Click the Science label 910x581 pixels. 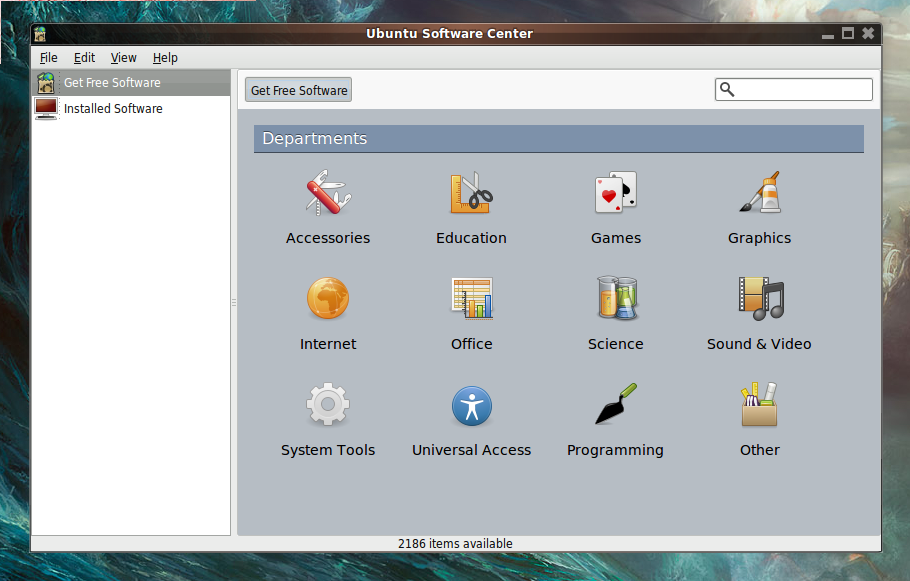(x=616, y=344)
